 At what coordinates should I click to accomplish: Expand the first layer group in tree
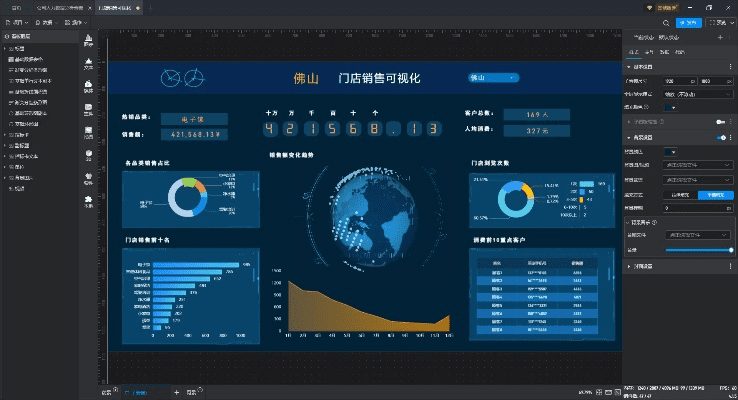5,48
